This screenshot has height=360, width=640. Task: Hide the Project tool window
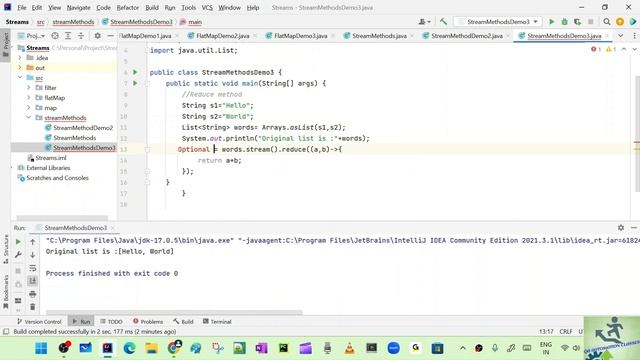coord(110,36)
